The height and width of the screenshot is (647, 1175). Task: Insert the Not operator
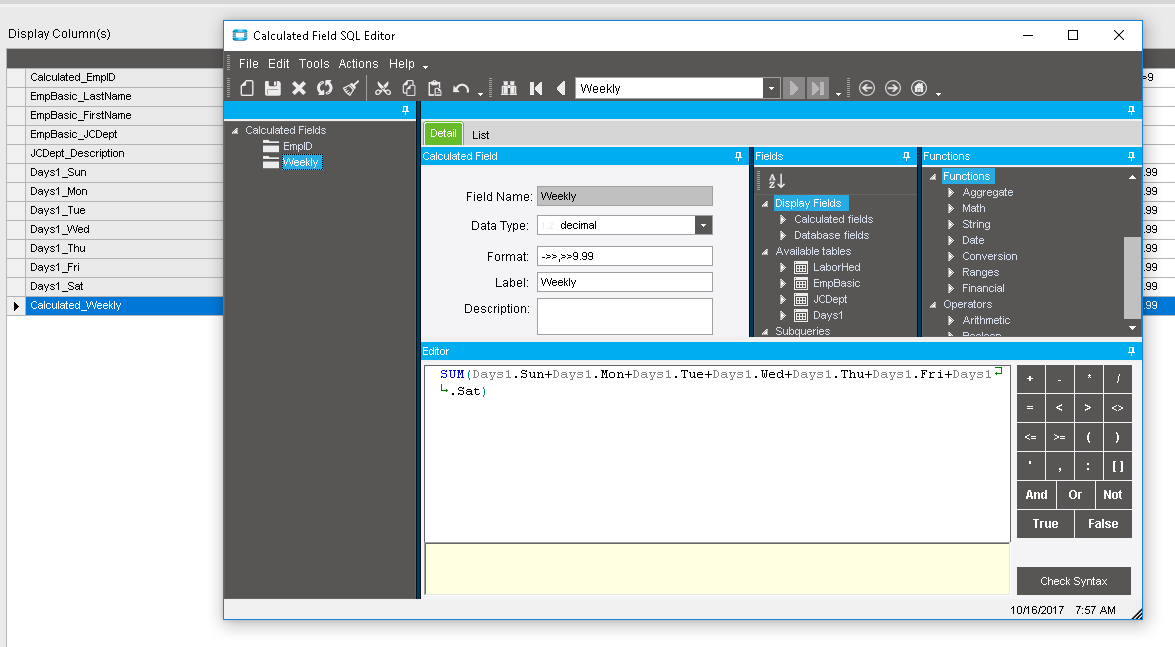[x=1113, y=495]
